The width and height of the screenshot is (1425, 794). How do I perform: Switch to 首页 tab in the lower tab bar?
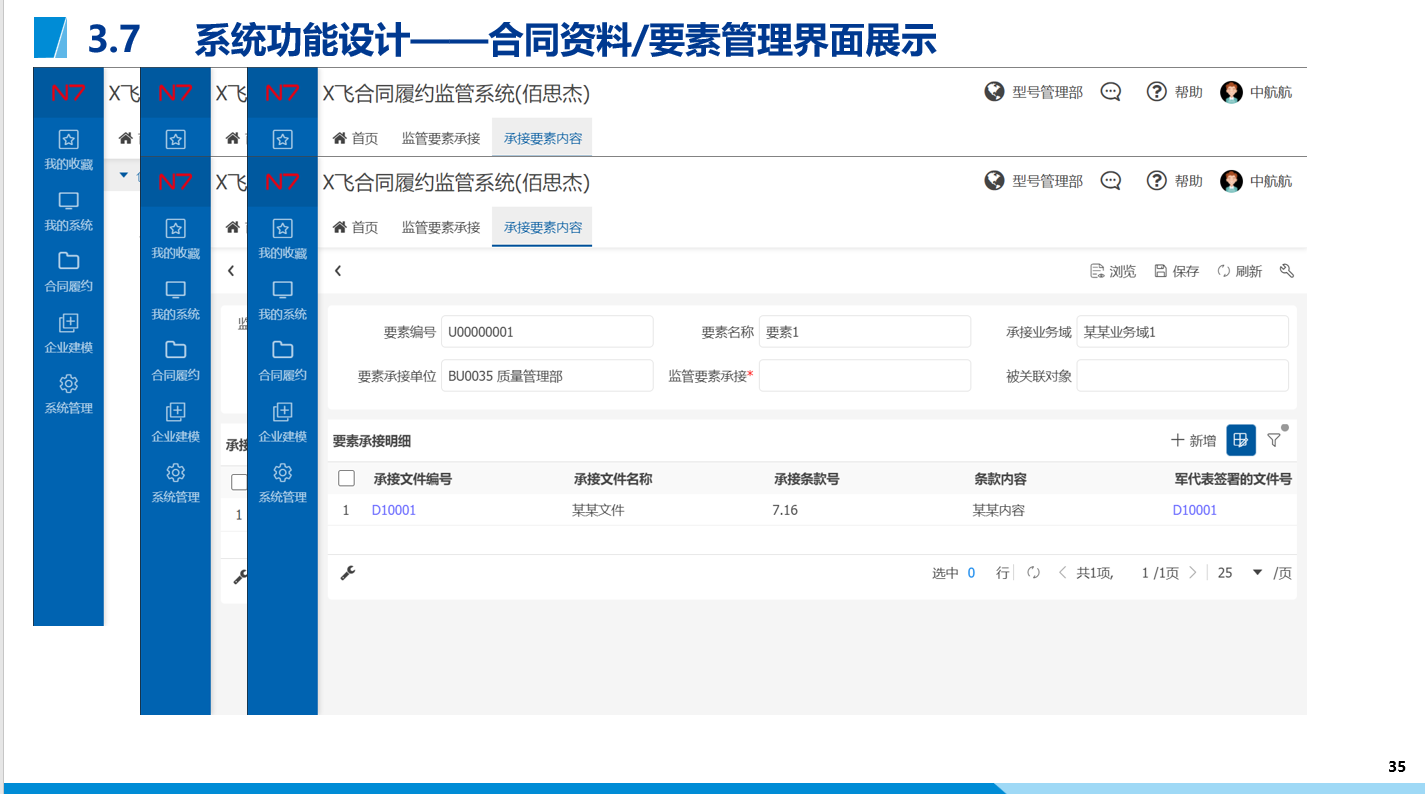coord(355,227)
